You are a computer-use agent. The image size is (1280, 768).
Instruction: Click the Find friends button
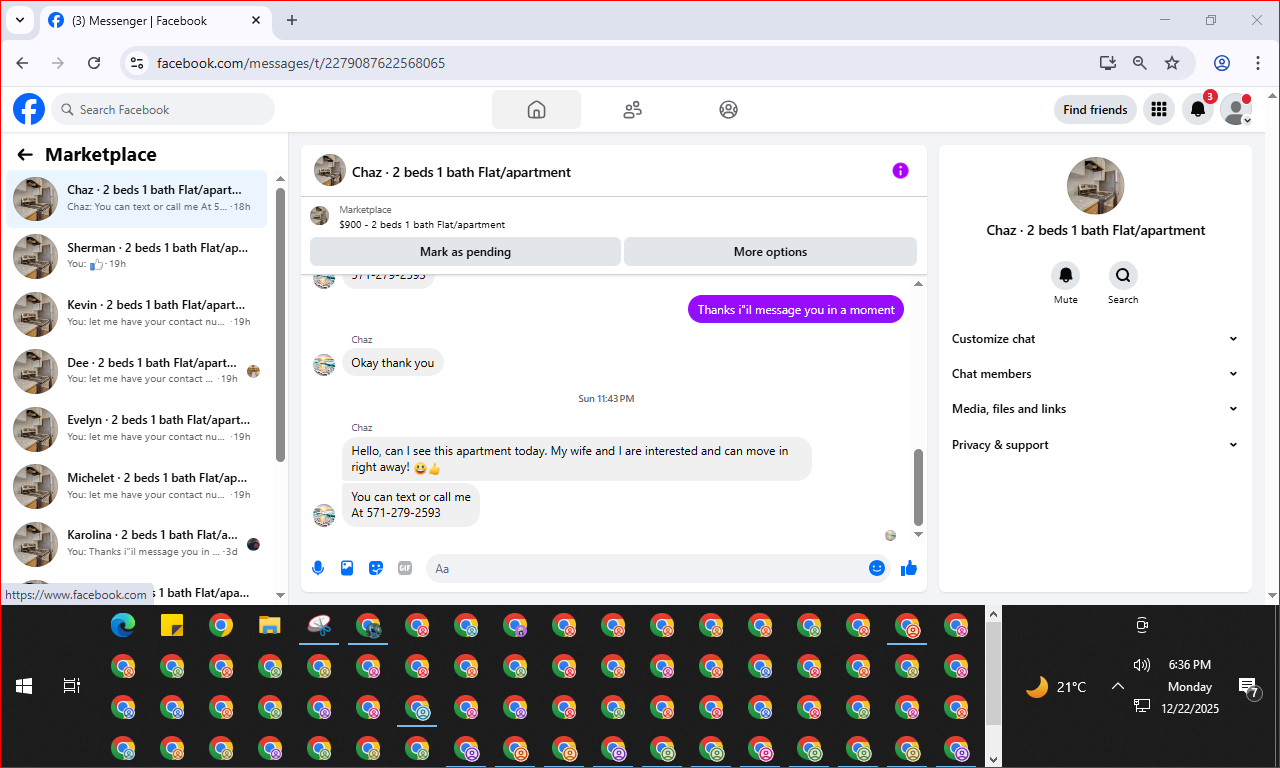1095,110
